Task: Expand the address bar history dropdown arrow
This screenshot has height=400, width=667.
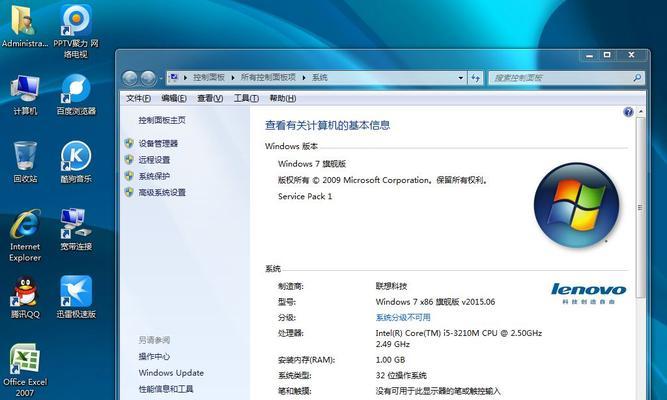Action: 461,78
